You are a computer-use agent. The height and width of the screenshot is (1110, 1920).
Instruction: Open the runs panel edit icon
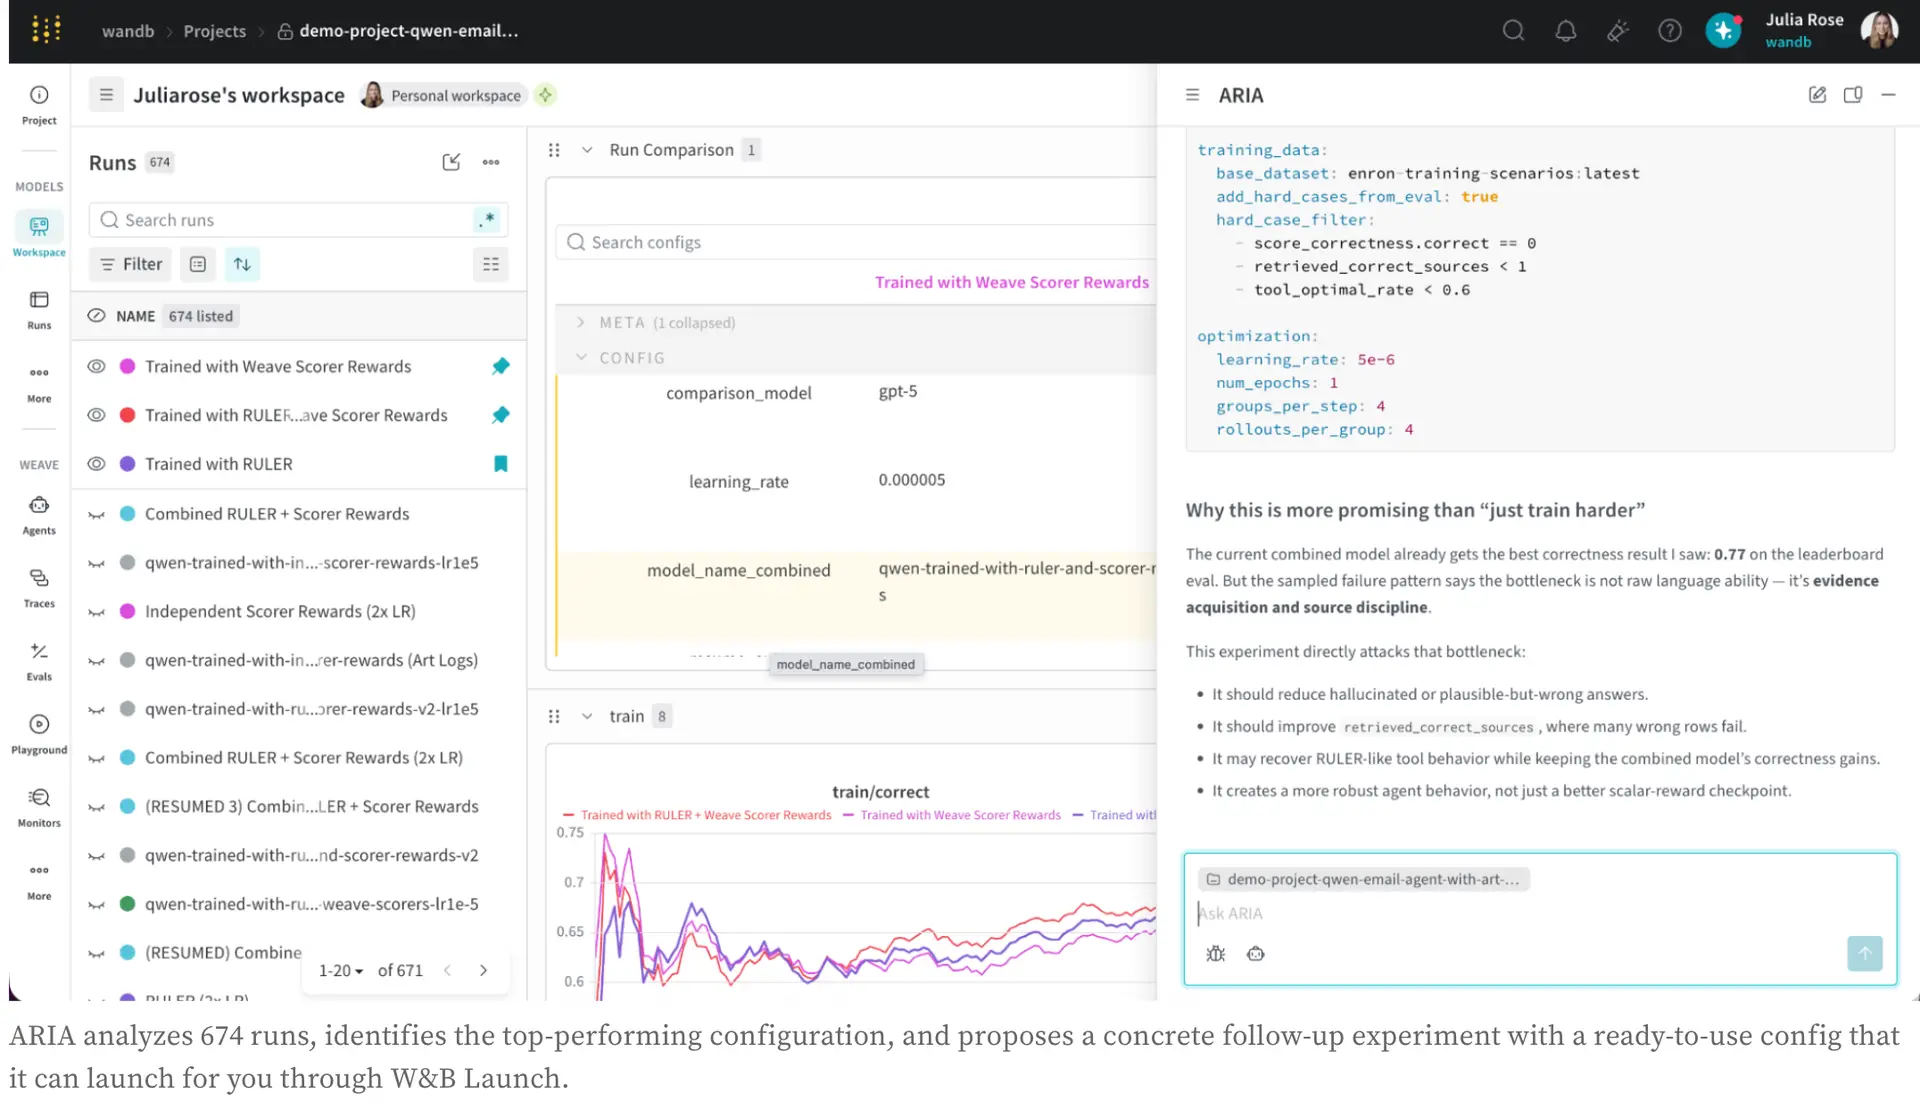(451, 162)
